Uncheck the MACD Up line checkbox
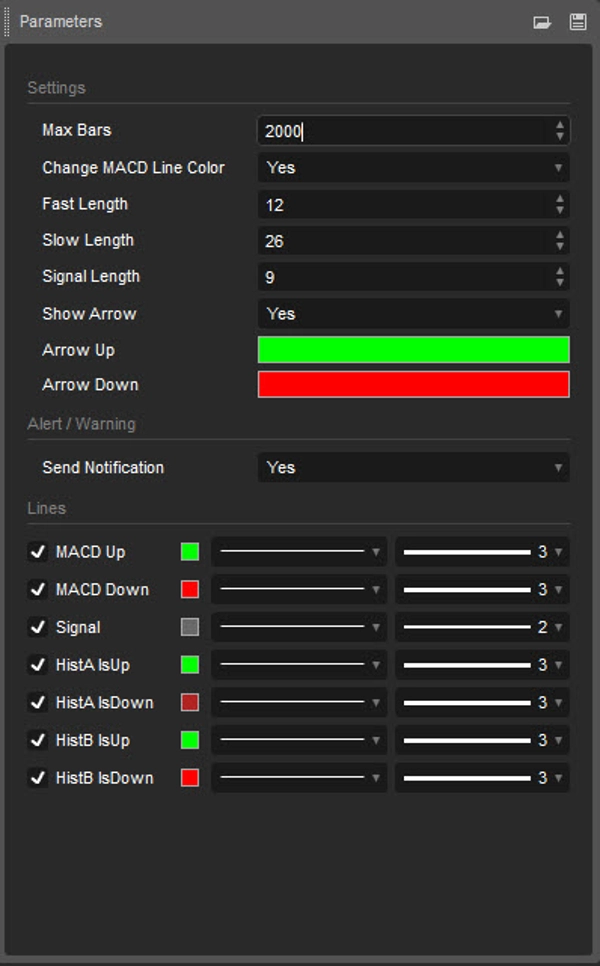Image resolution: width=600 pixels, height=966 pixels. [x=38, y=552]
